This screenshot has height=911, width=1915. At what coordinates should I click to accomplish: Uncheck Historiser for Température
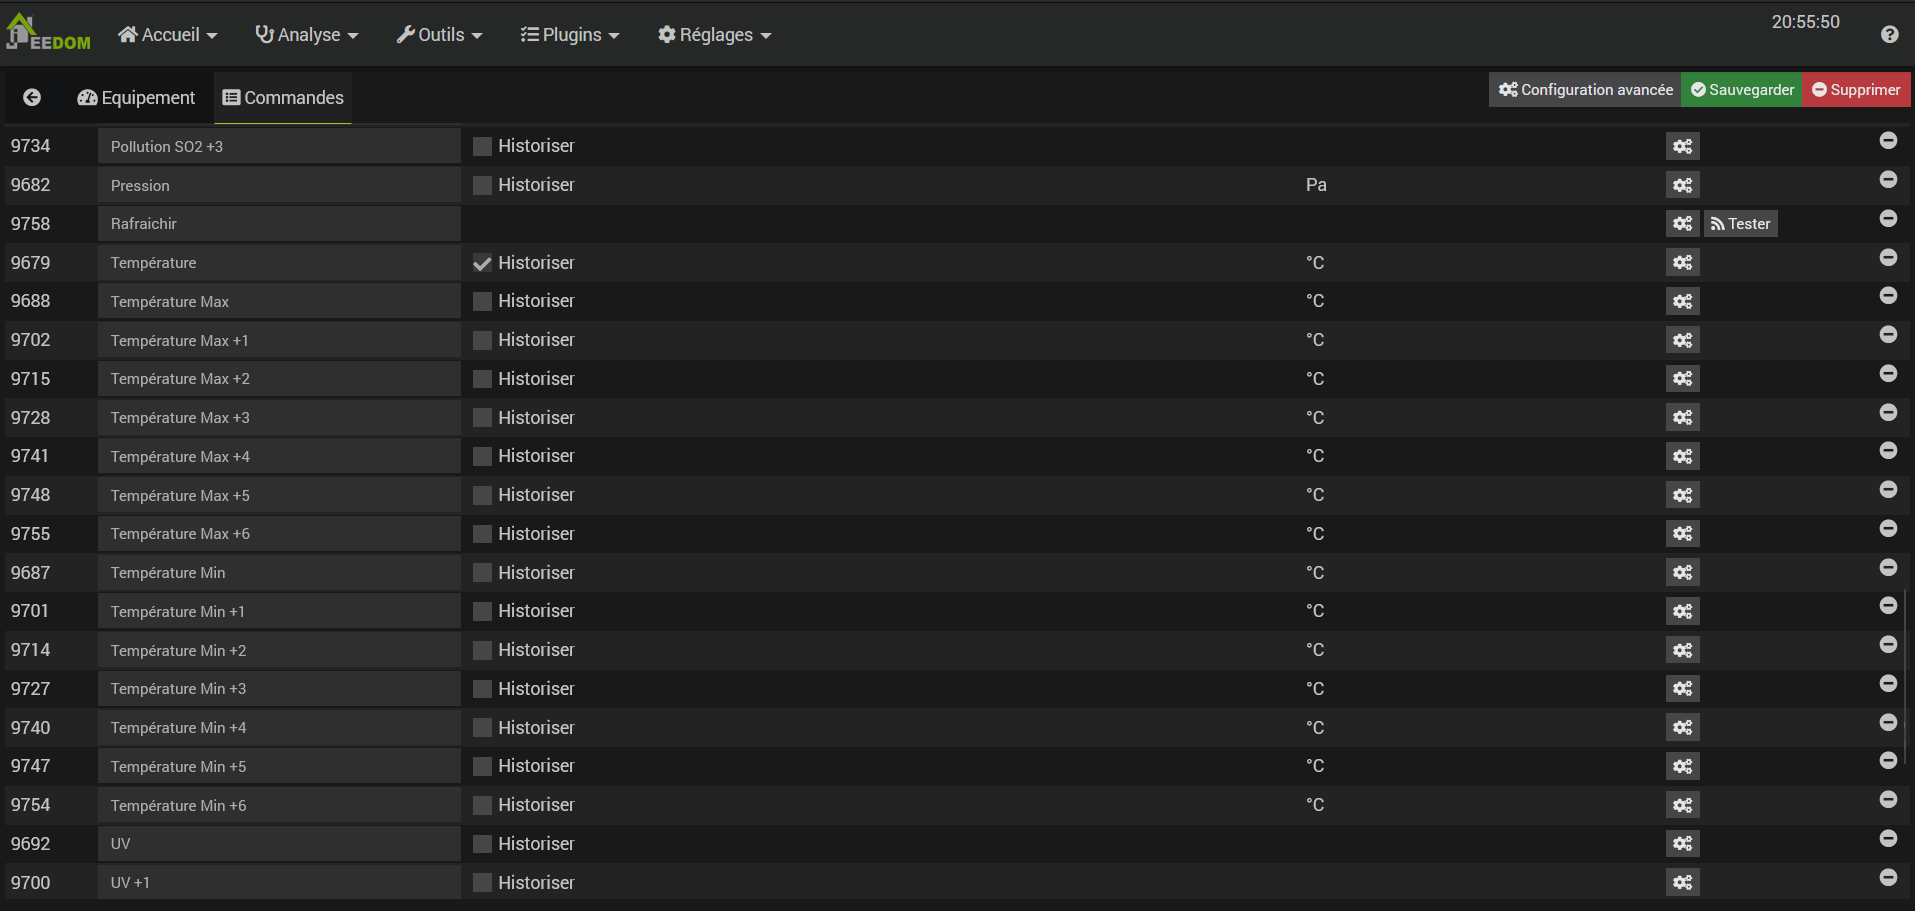coord(482,263)
